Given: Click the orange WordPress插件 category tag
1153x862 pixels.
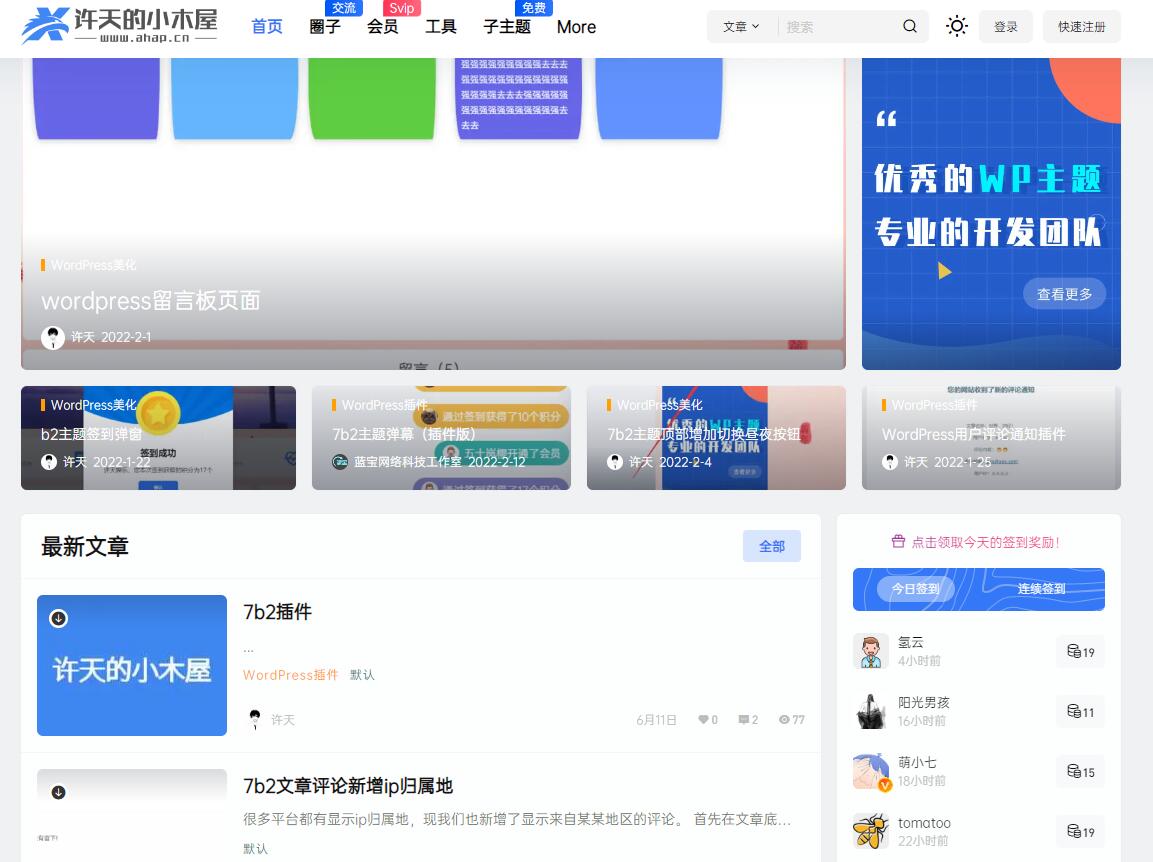Looking at the screenshot, I should point(290,675).
